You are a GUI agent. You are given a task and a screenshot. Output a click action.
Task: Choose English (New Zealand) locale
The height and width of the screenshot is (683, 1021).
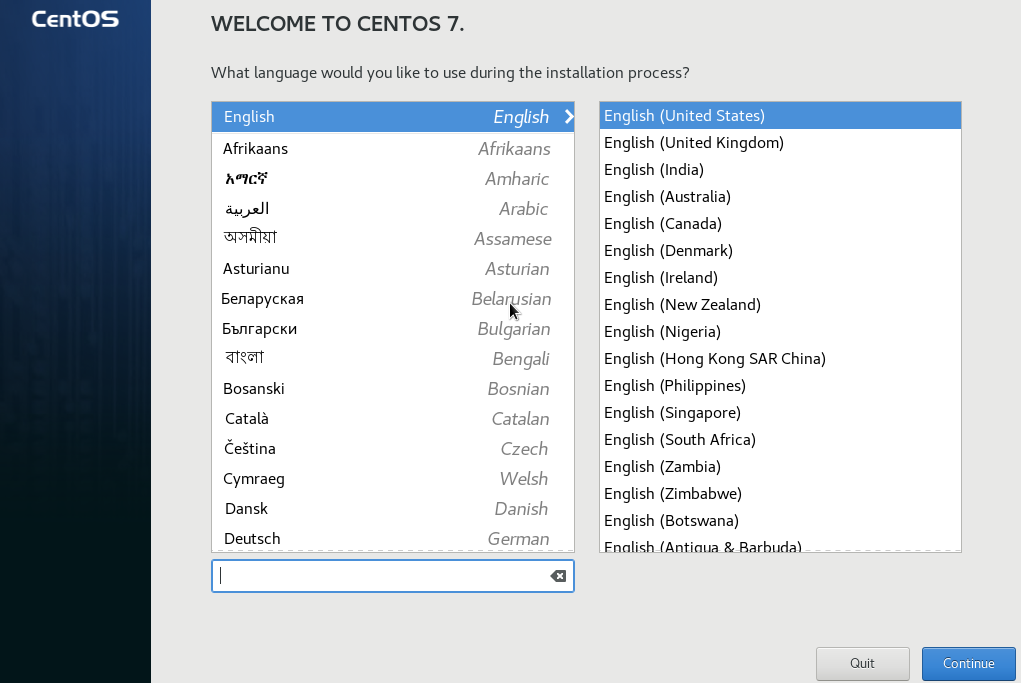pyautogui.click(x=780, y=305)
